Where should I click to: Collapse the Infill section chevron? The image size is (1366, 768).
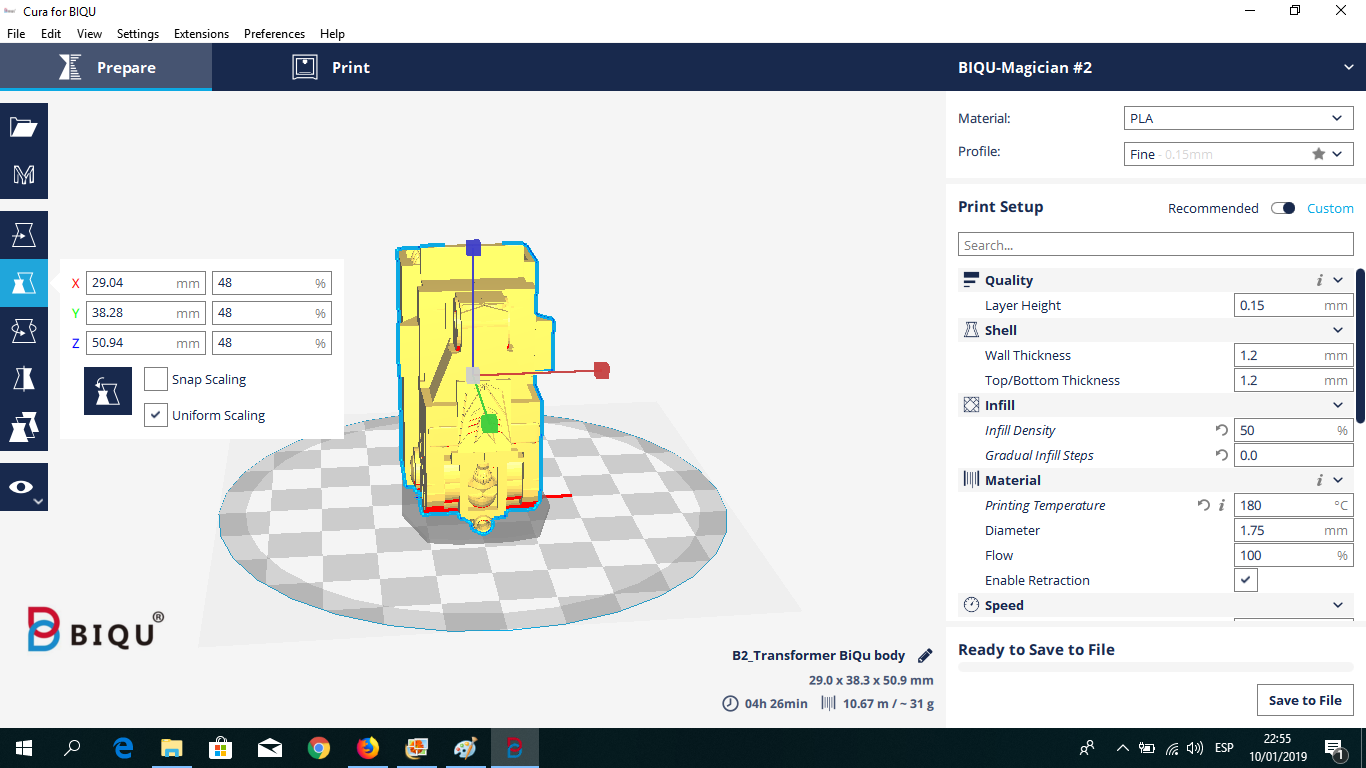(x=1338, y=405)
